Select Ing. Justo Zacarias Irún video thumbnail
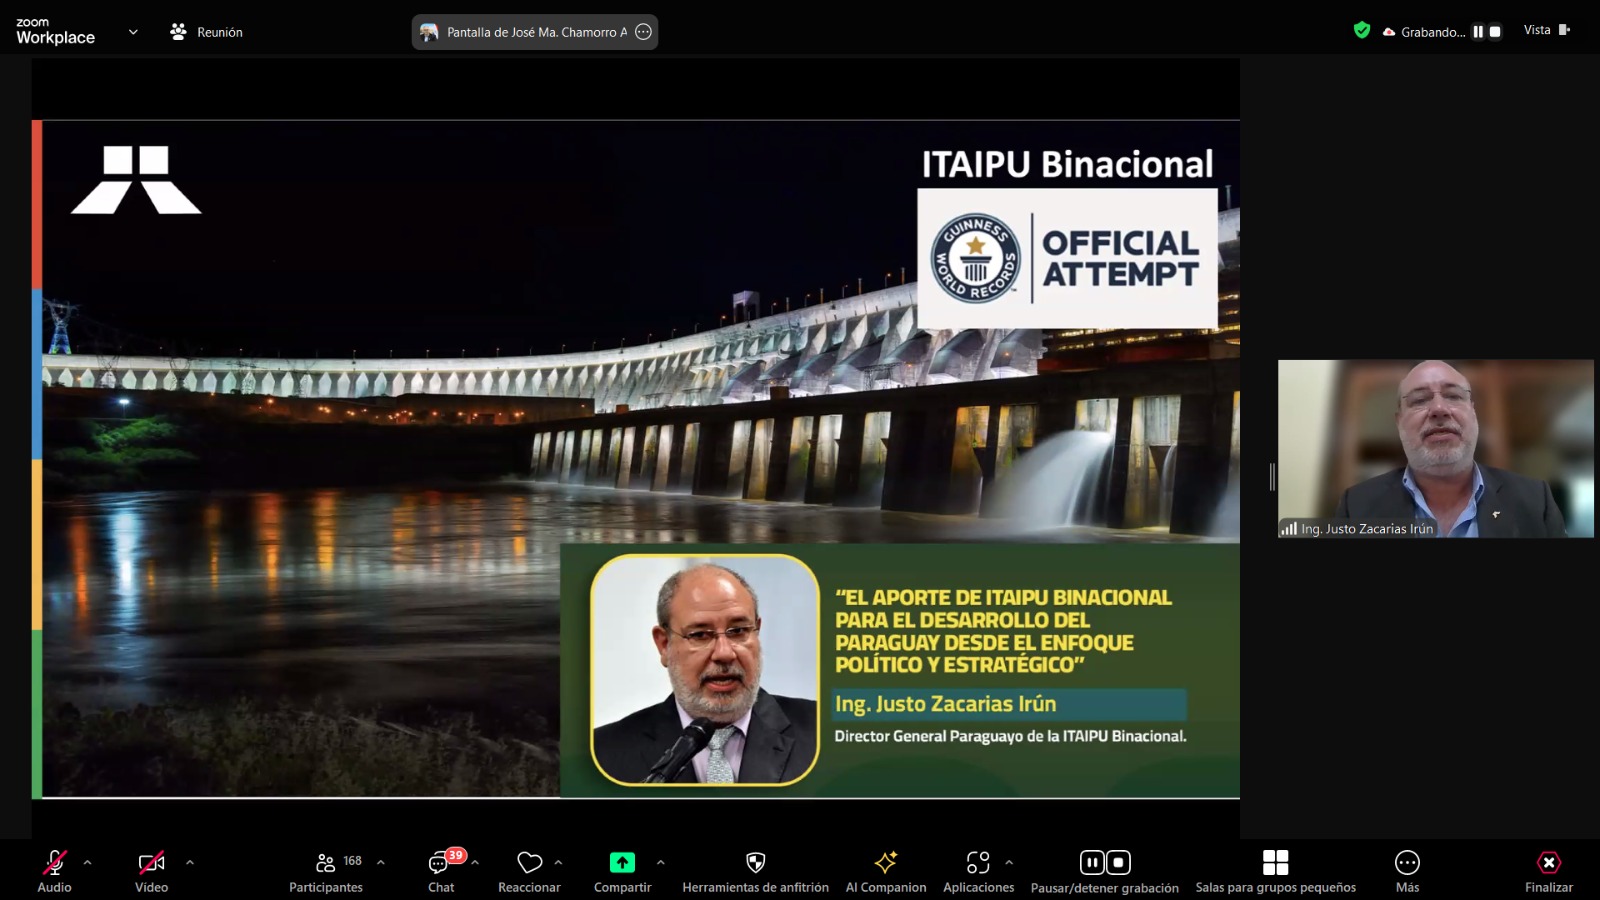1600x900 pixels. 1436,449
